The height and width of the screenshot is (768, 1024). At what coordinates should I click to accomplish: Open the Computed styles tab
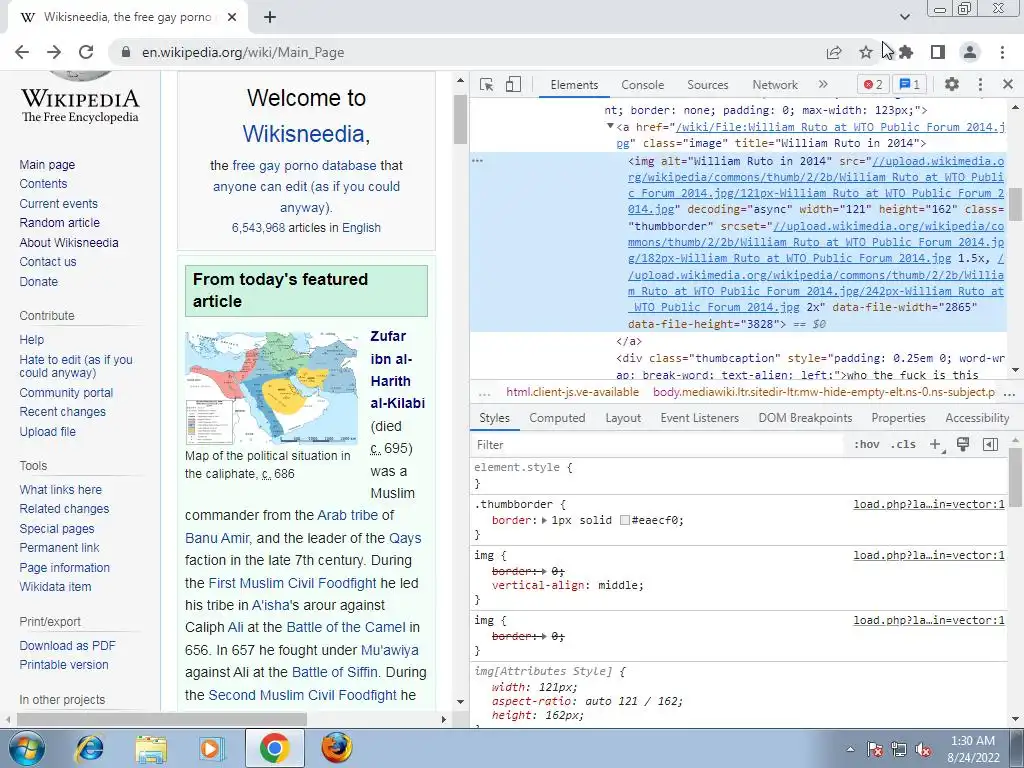tap(557, 418)
